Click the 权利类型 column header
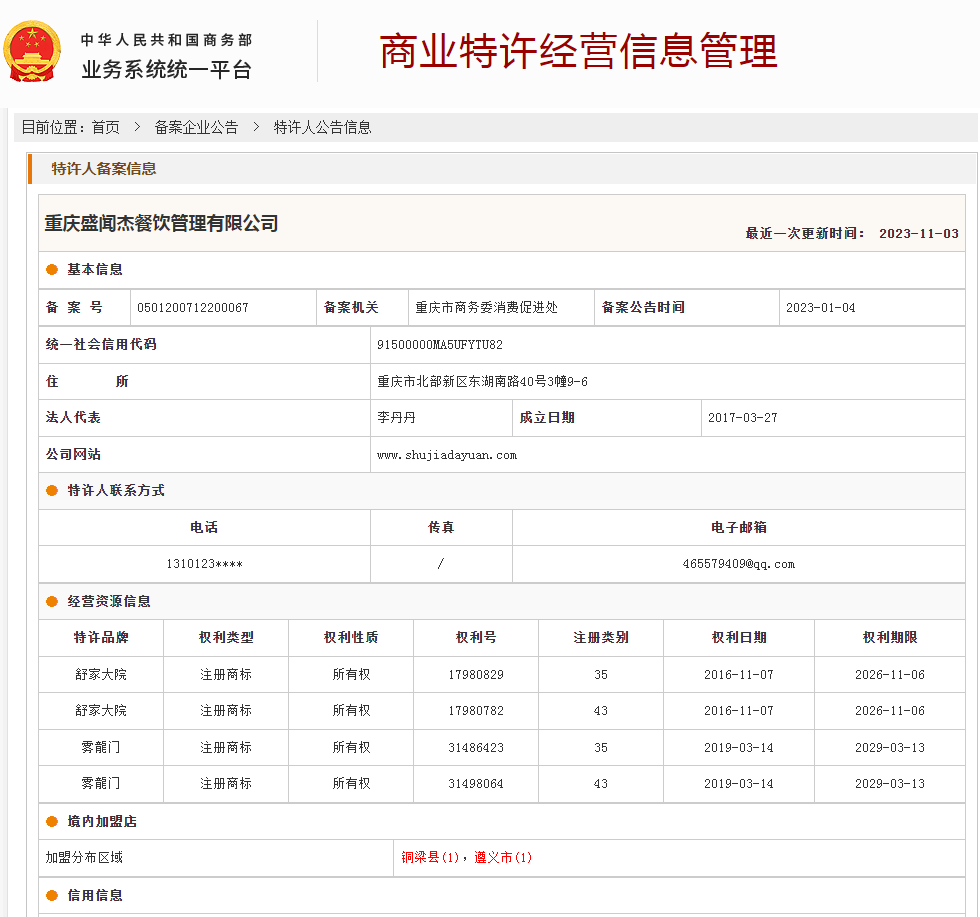Viewport: 980px width, 917px height. pyautogui.click(x=226, y=638)
